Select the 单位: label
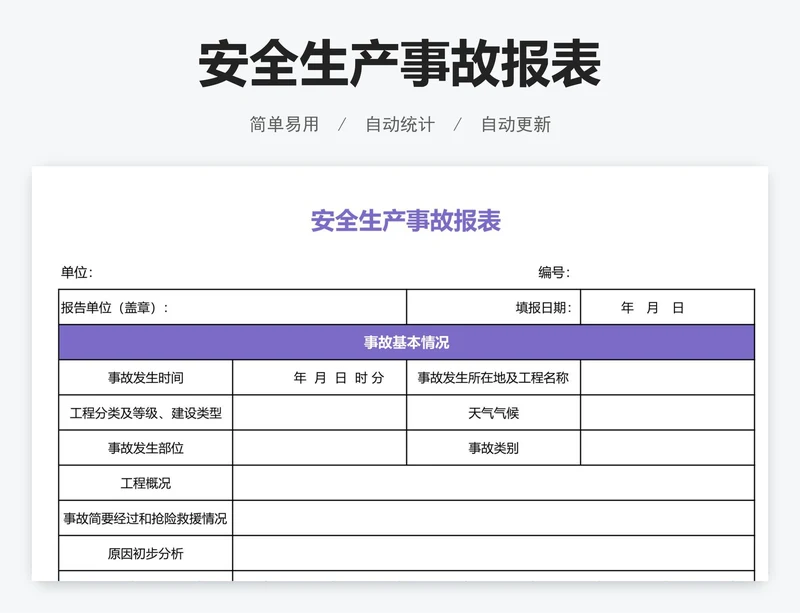 click(x=77, y=273)
